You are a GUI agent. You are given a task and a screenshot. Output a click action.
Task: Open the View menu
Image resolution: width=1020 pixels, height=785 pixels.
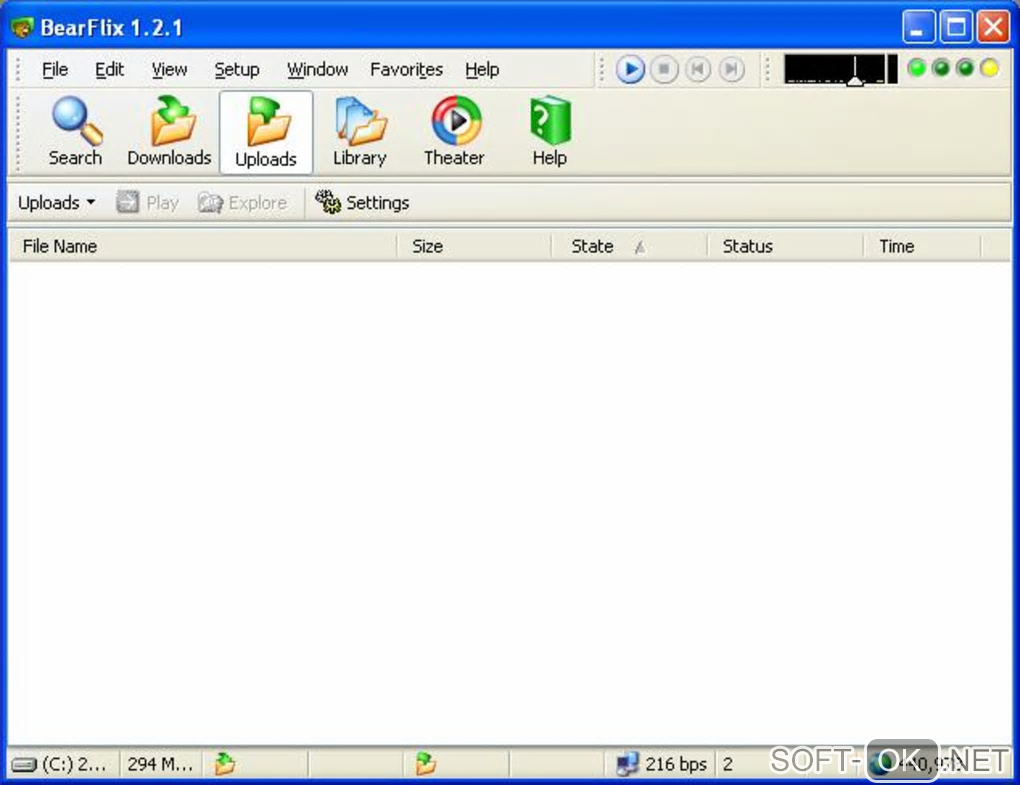click(x=169, y=69)
